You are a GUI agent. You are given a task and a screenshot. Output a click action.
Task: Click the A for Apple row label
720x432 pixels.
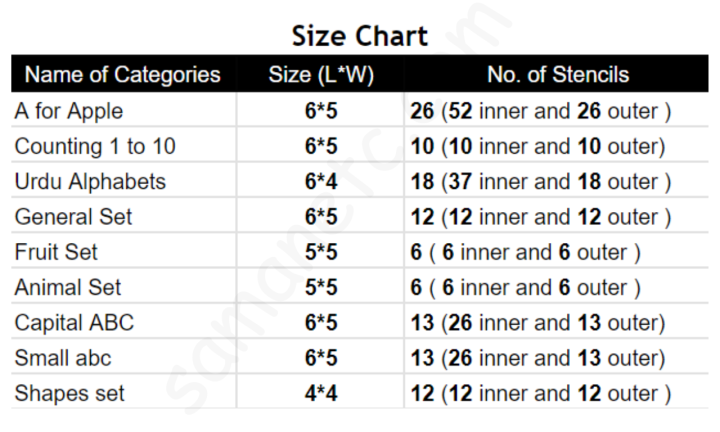coord(69,111)
